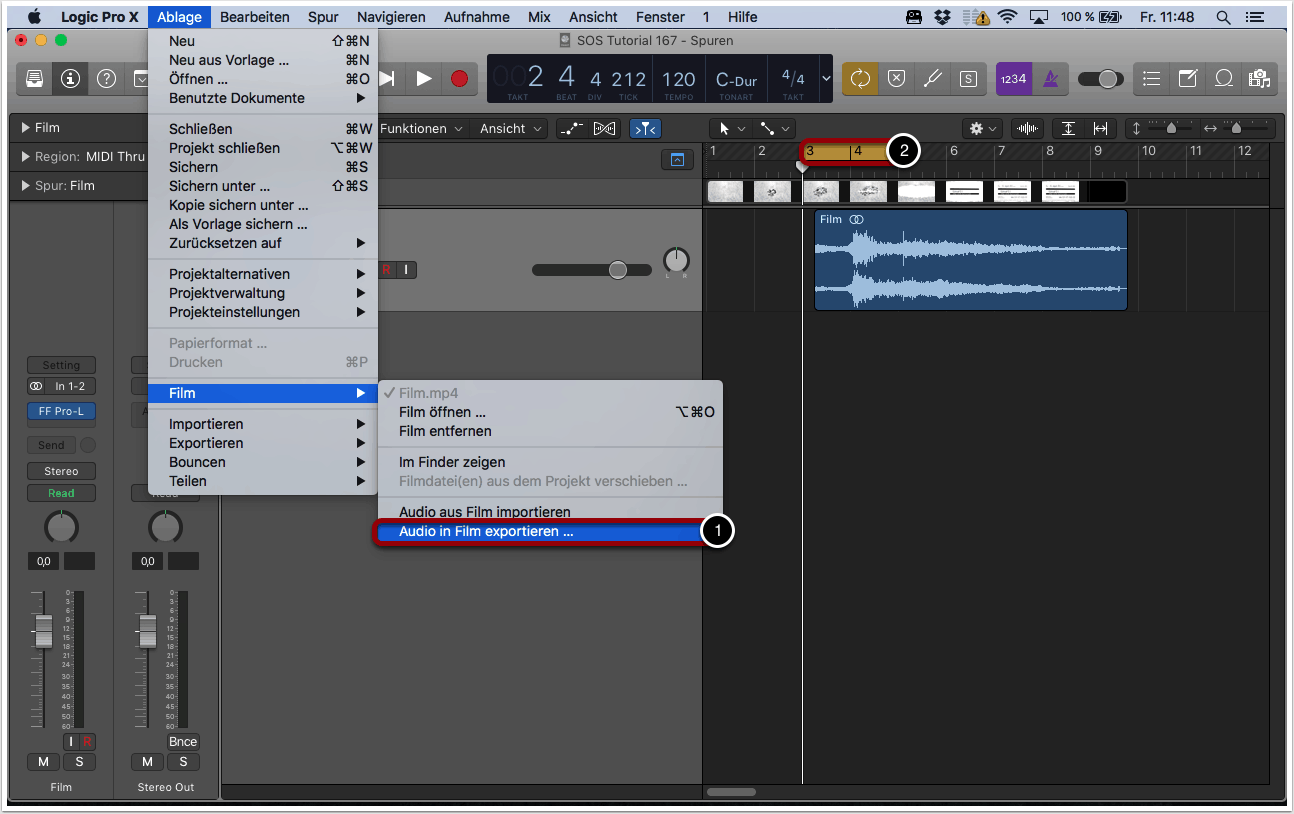Open the List Editors icon
This screenshot has width=1294, height=814.
[1152, 79]
